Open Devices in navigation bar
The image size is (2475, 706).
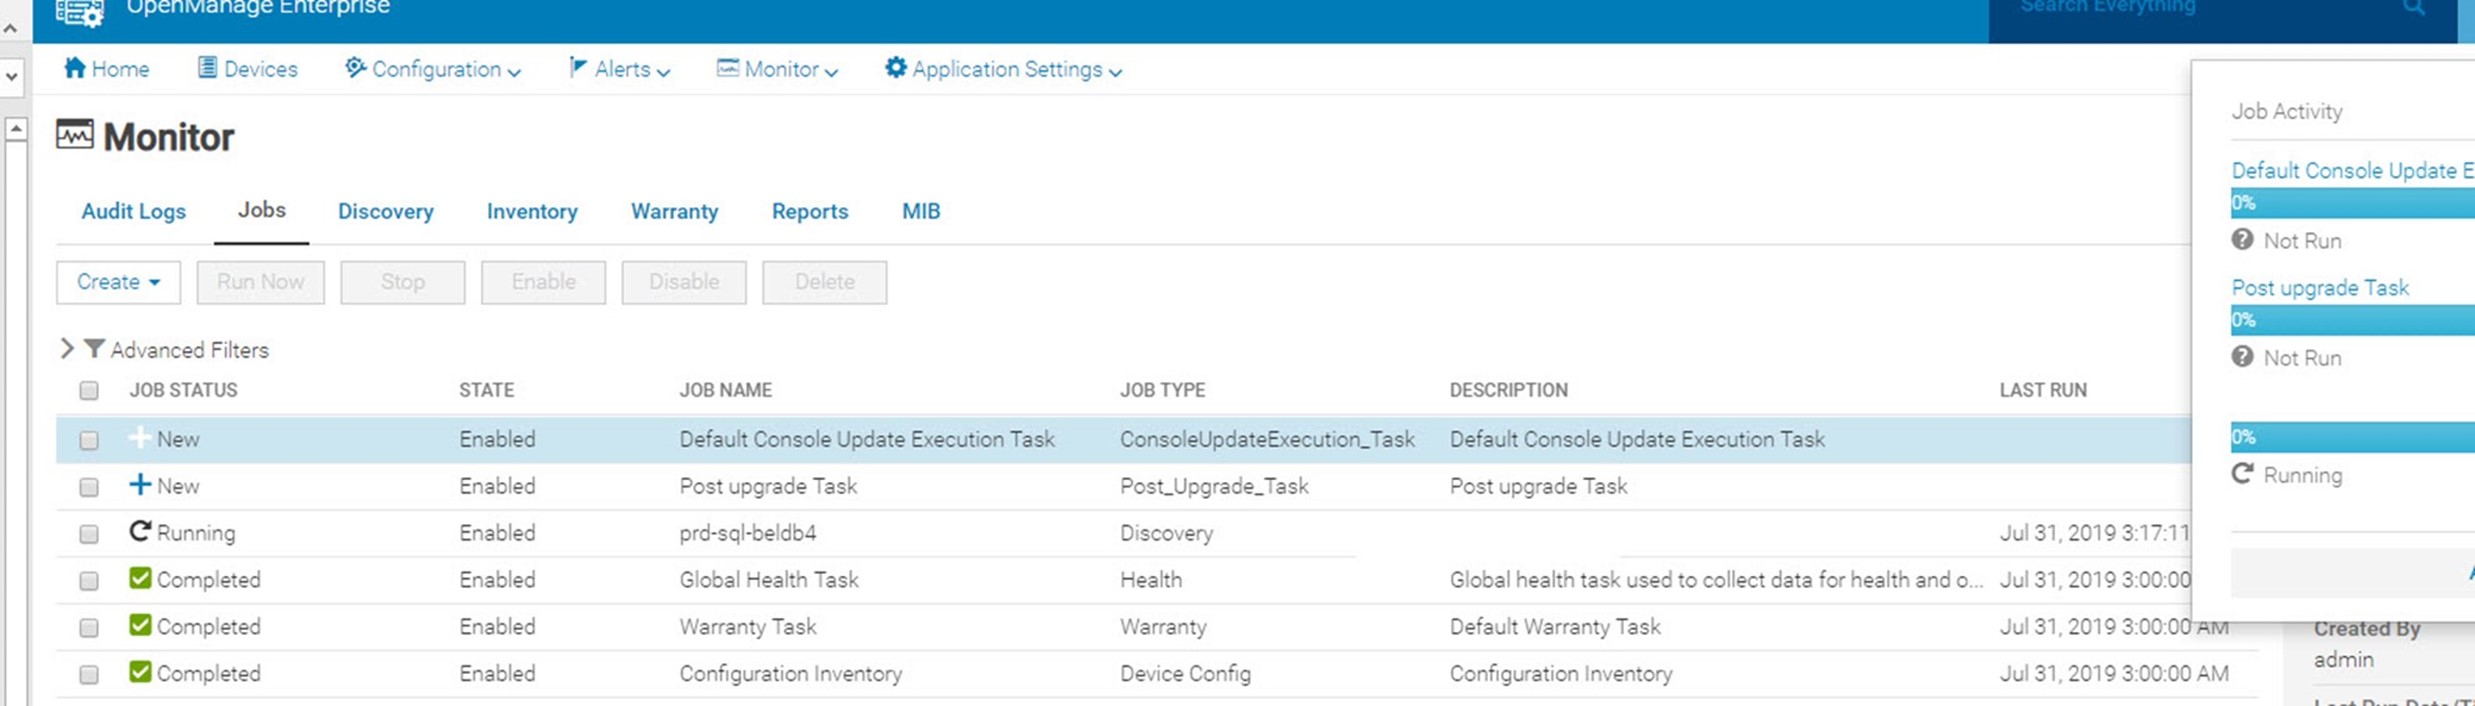click(248, 69)
